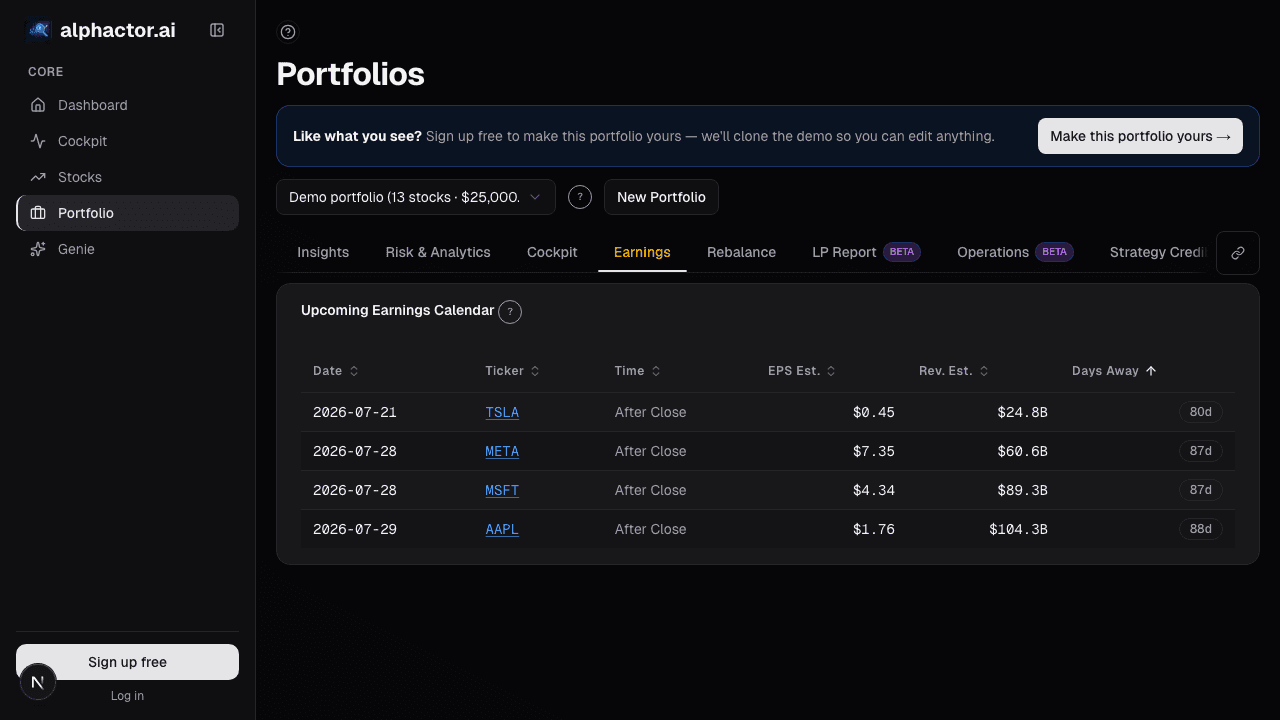
Task: Copy the portfolio share link icon
Action: tap(1238, 253)
